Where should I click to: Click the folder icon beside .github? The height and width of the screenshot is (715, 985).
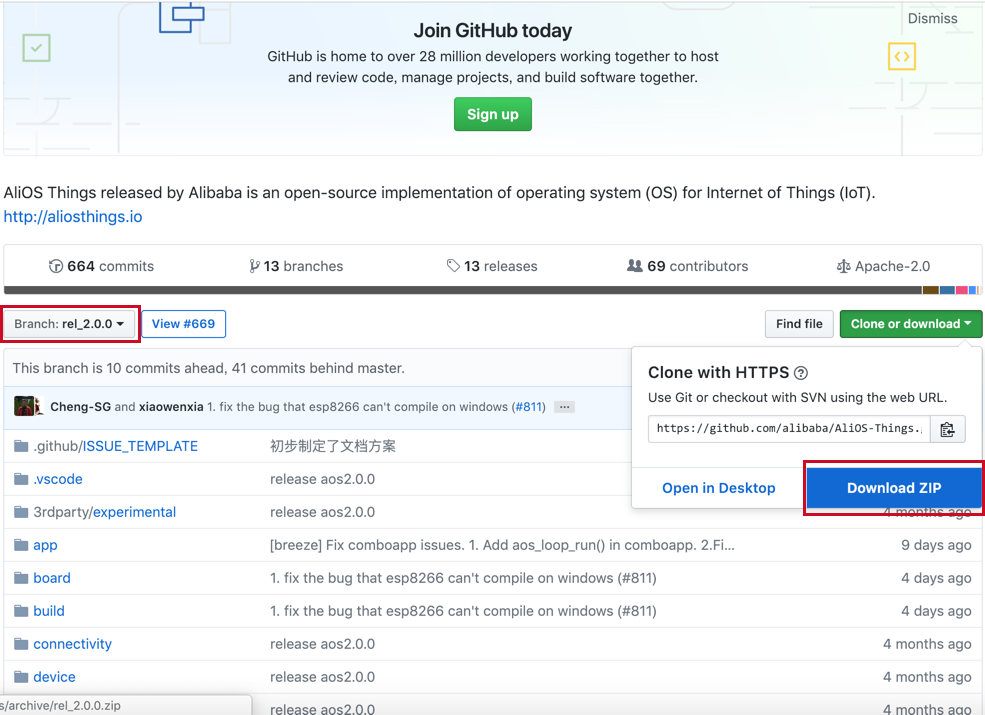pos(21,446)
